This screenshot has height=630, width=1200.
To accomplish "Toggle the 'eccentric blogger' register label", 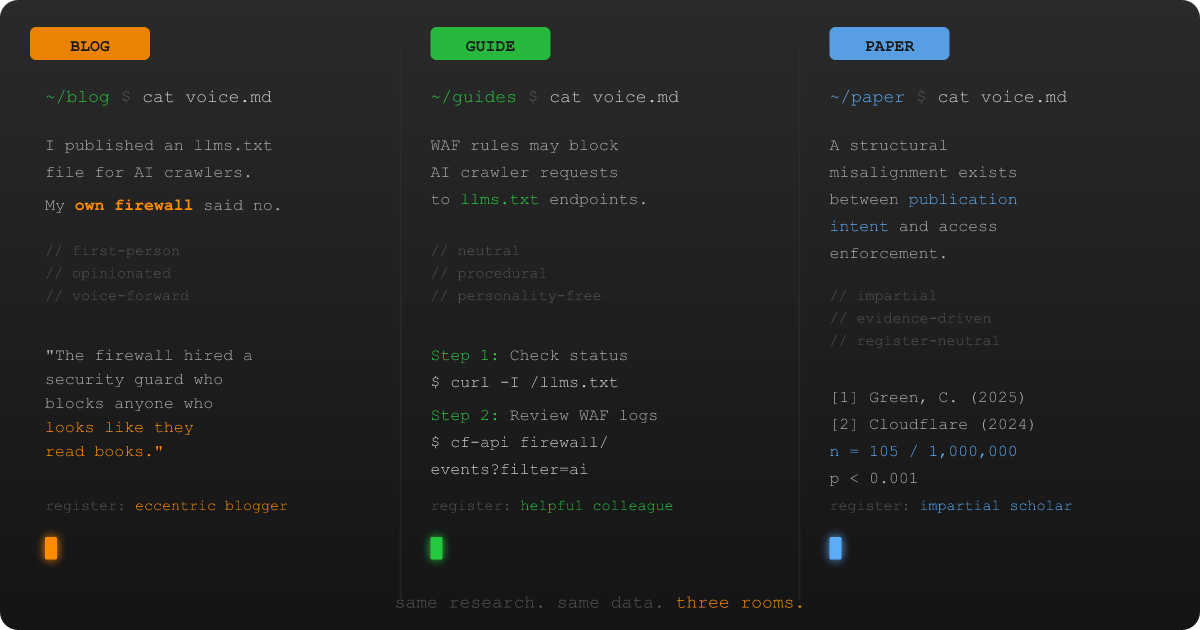I will 211,505.
